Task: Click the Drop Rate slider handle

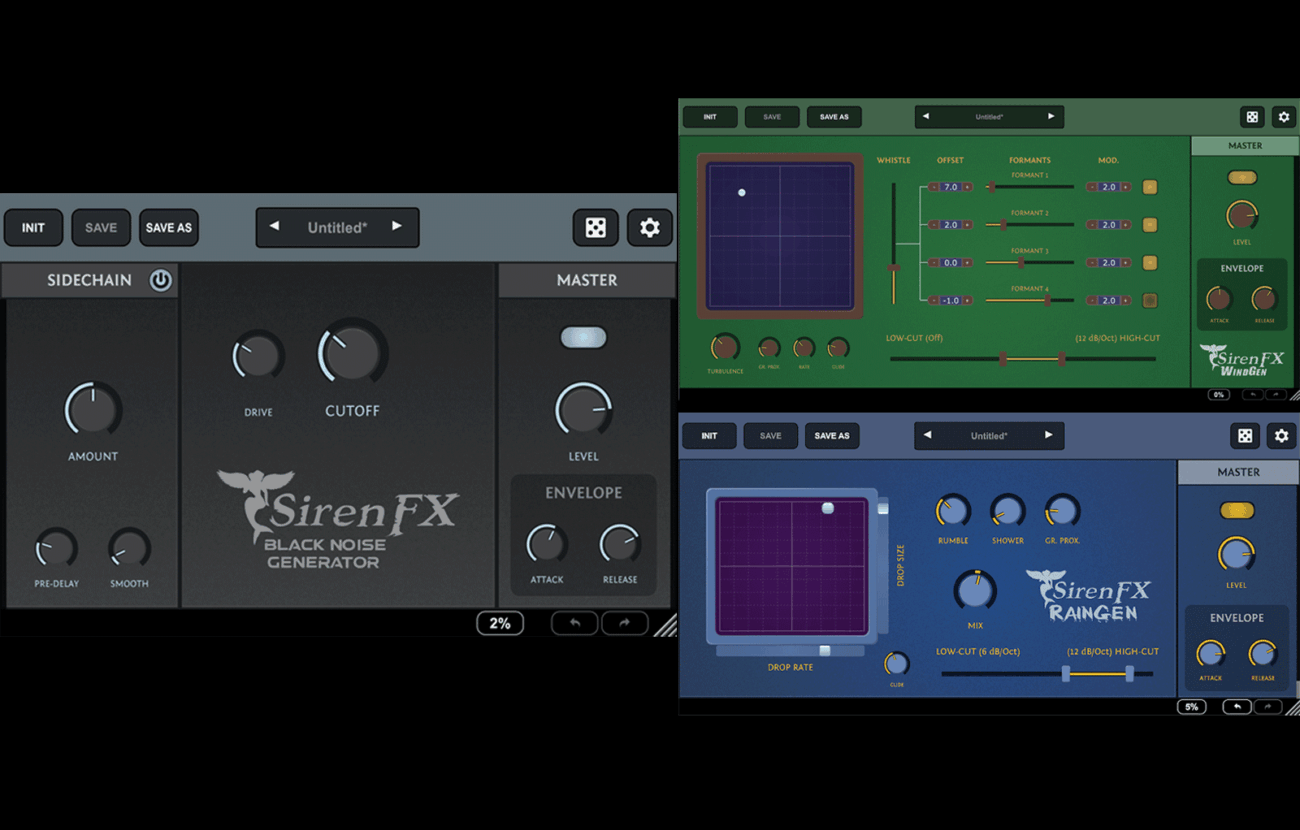Action: [x=825, y=651]
